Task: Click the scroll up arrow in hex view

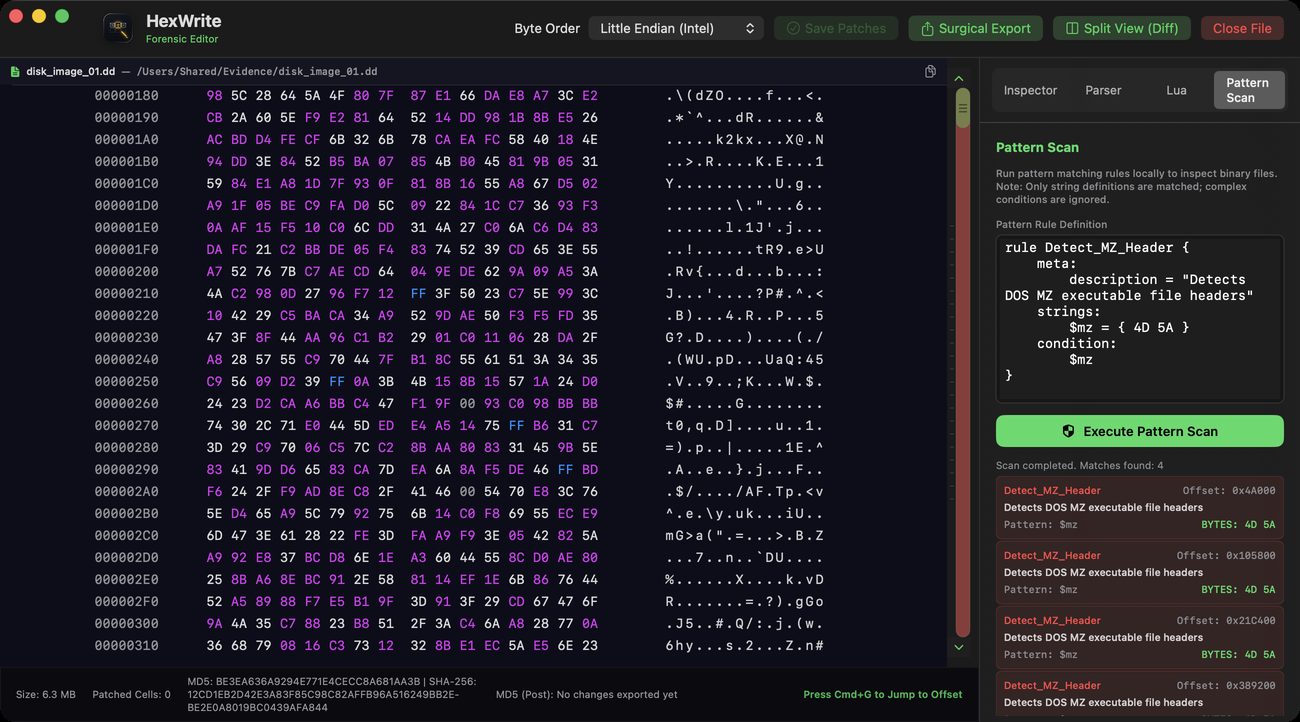Action: (x=959, y=78)
